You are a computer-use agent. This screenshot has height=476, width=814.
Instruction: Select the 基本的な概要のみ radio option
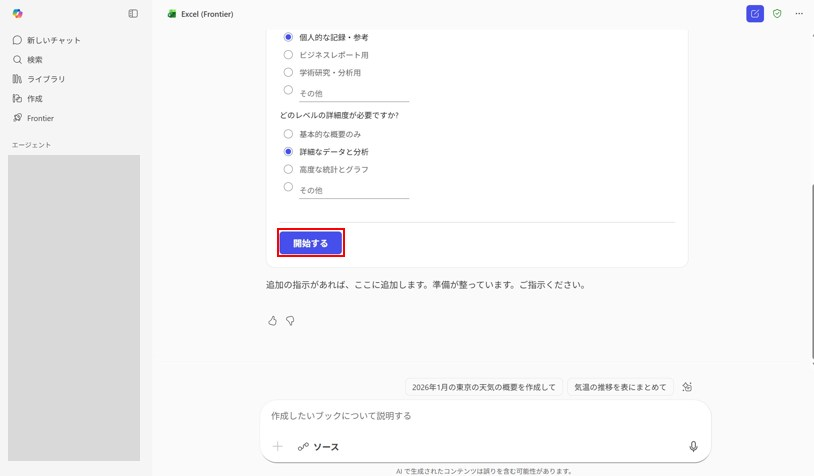[288, 134]
